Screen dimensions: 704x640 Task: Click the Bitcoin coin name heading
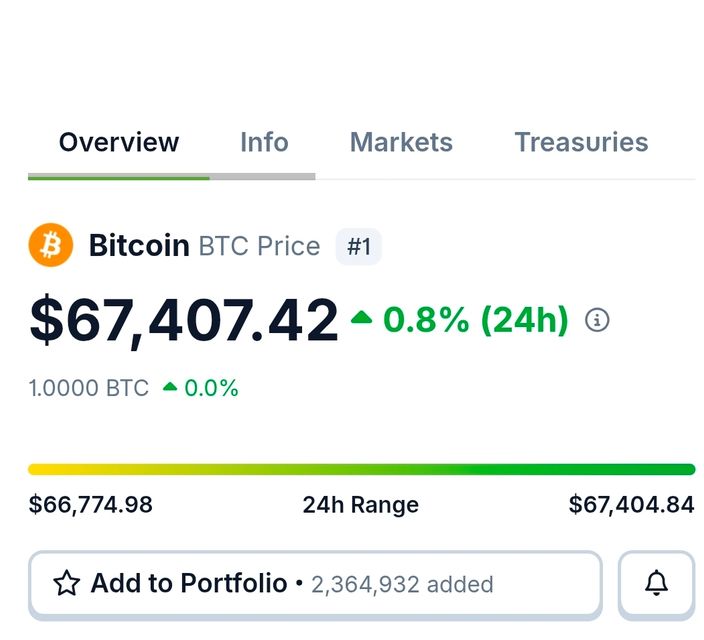pyautogui.click(x=139, y=246)
